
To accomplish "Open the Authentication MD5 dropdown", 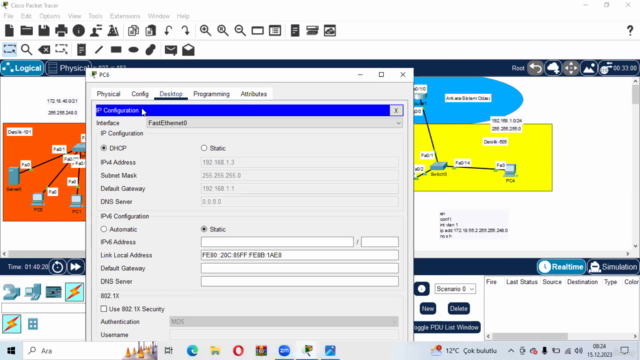I will pos(284,322).
